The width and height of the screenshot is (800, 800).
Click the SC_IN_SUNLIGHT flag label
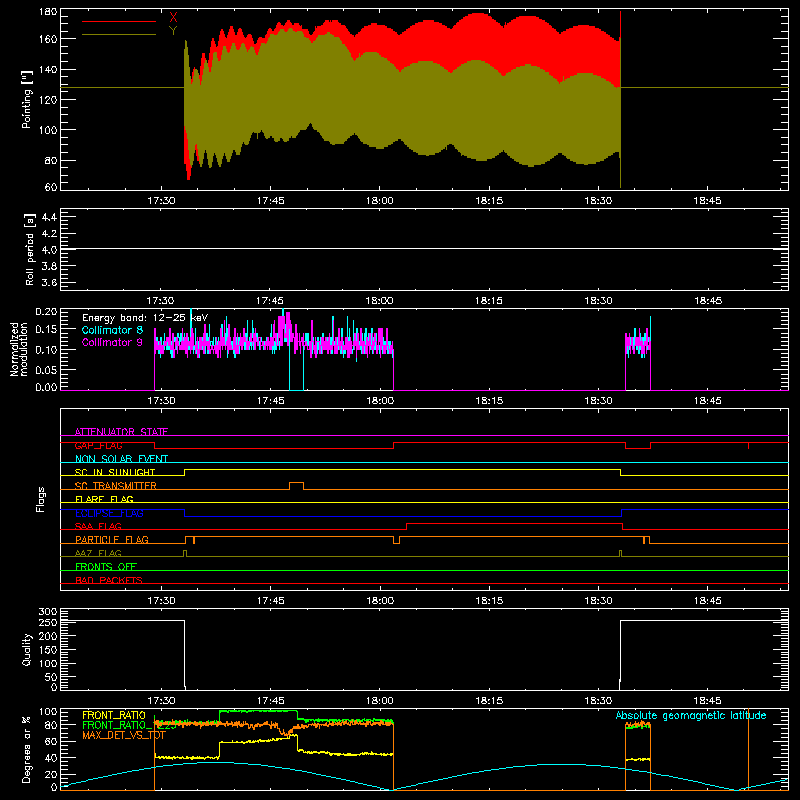[115, 472]
